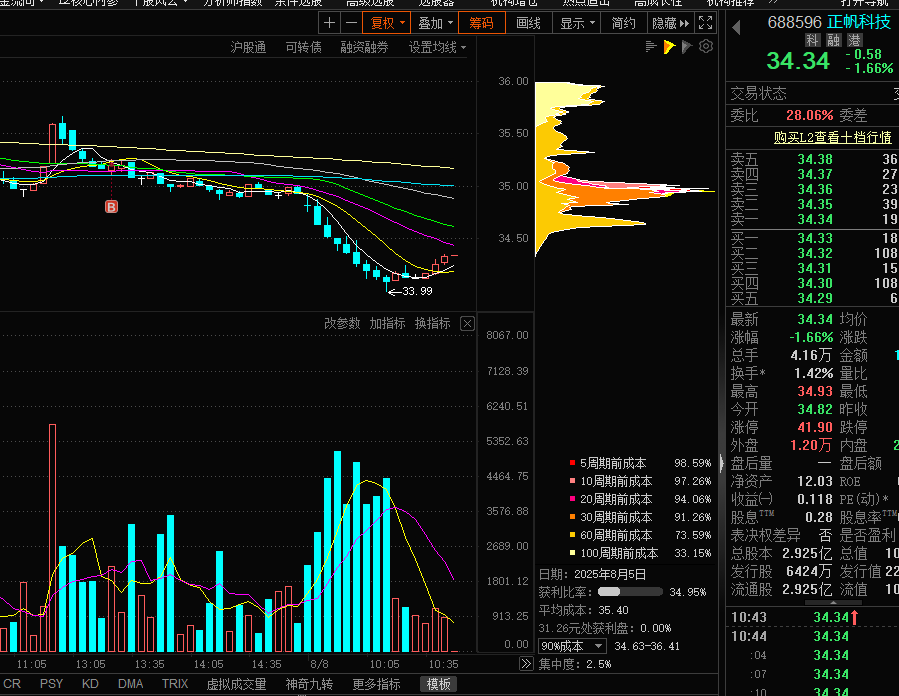Screen dimensions: 899x696
Task: Go to previous stock with left arrow
Action: [737, 27]
